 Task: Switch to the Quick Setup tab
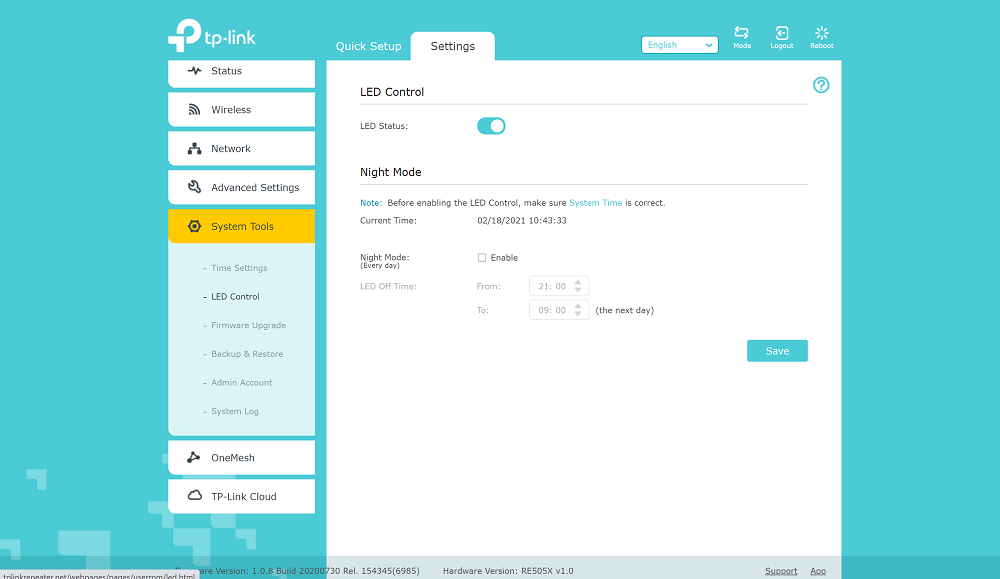369,46
